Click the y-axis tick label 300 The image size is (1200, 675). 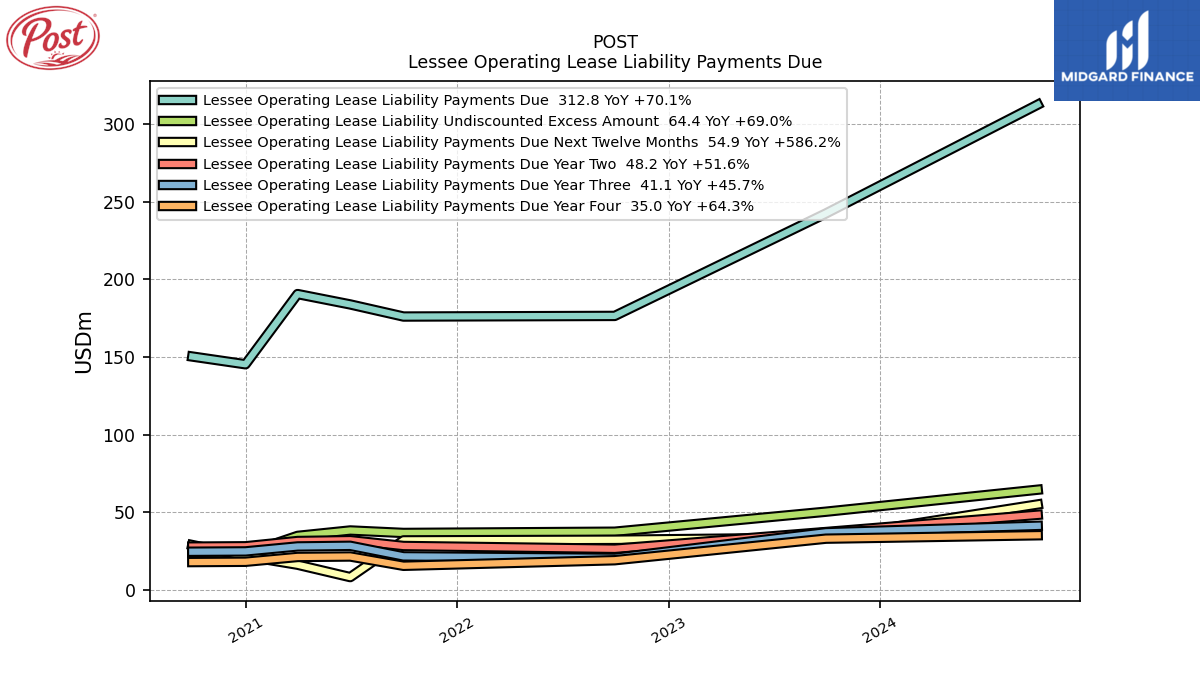(x=120, y=125)
